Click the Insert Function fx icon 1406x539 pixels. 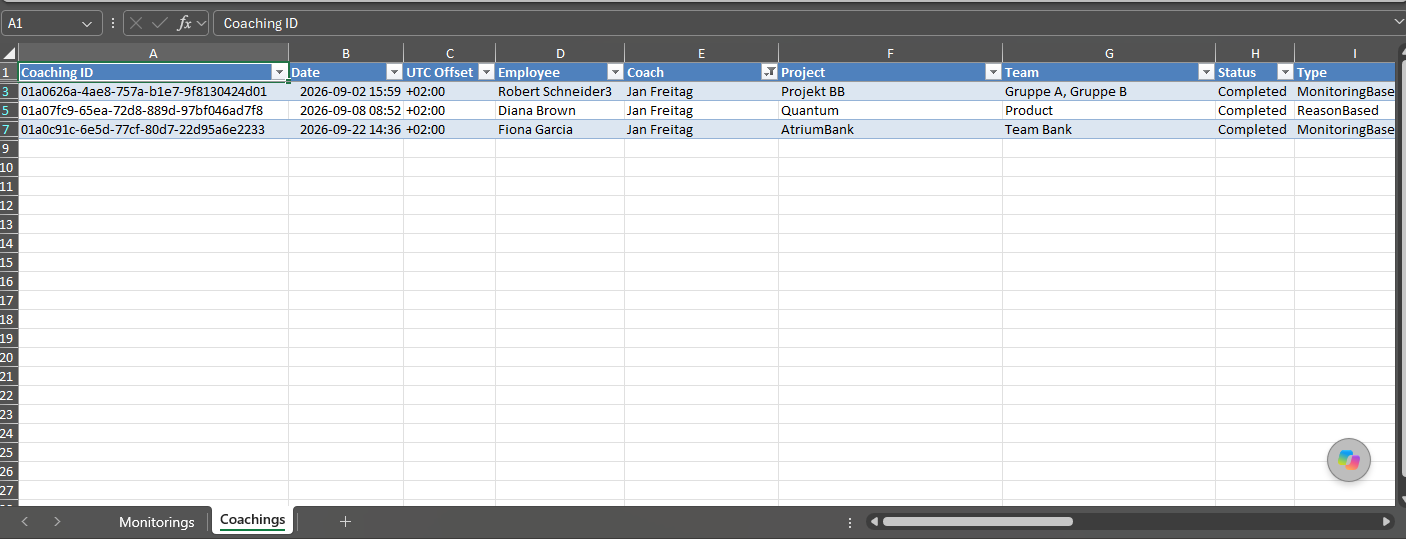point(184,23)
